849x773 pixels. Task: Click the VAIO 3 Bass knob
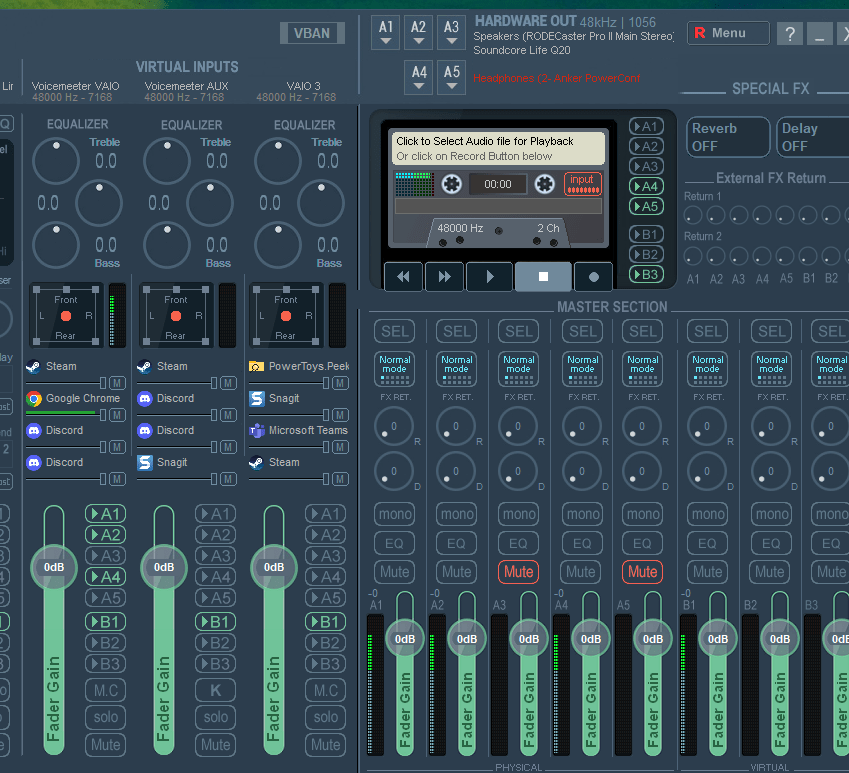click(x=278, y=245)
